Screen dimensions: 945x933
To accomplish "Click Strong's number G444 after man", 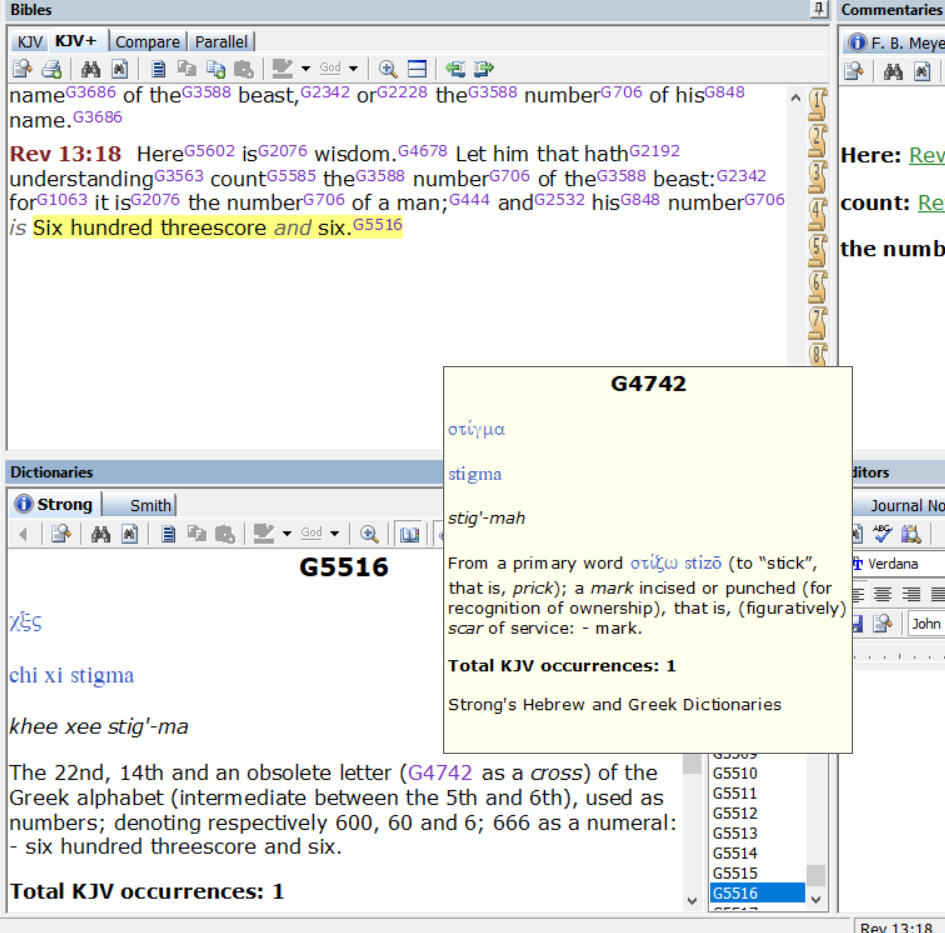I will (469, 199).
